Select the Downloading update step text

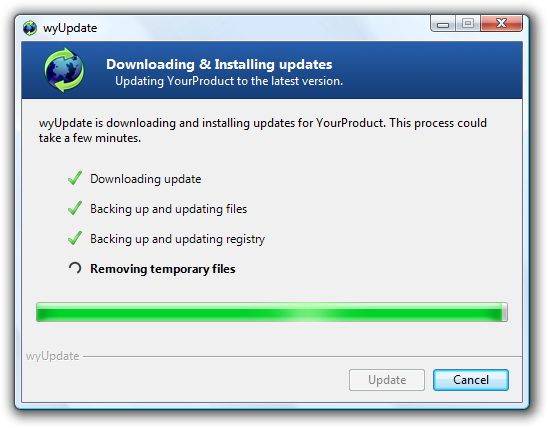tap(146, 179)
